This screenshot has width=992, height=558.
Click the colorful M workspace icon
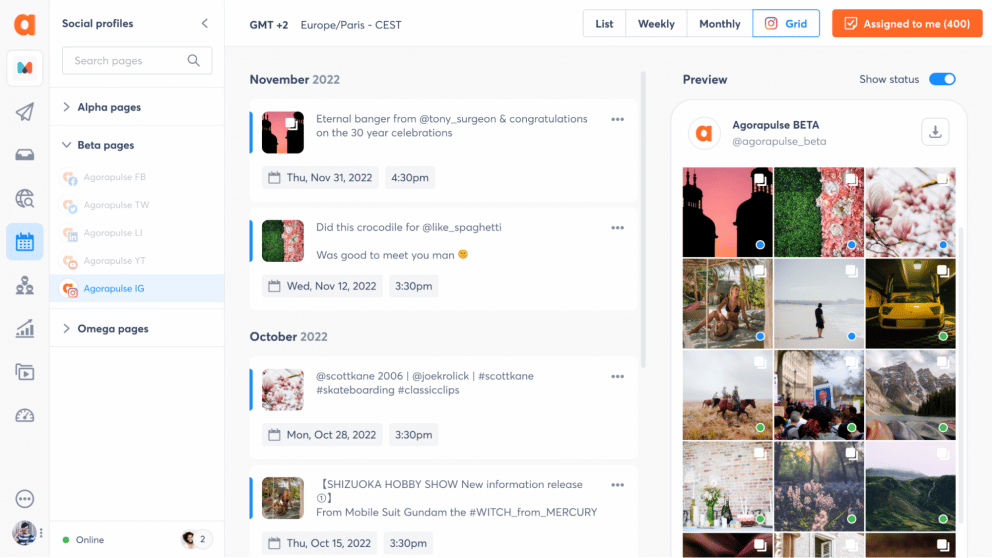click(25, 68)
